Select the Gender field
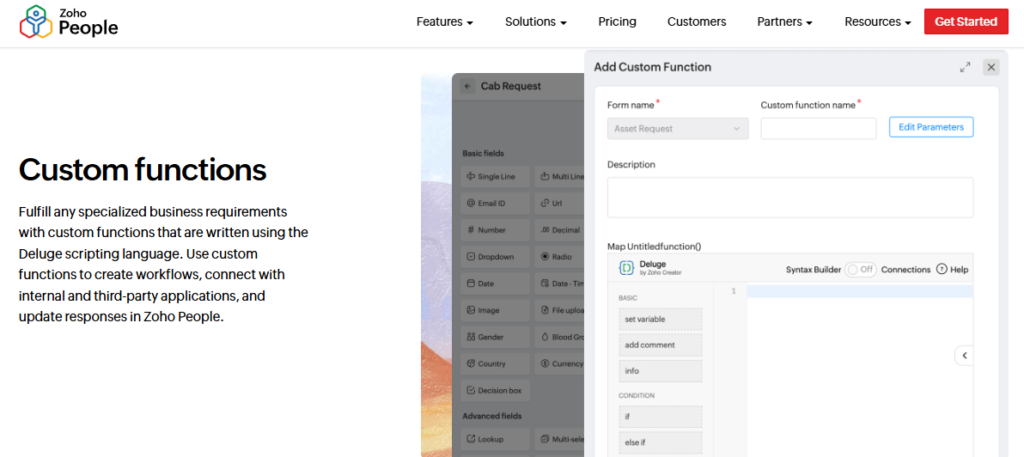1024x457 pixels. pyautogui.click(x=495, y=337)
